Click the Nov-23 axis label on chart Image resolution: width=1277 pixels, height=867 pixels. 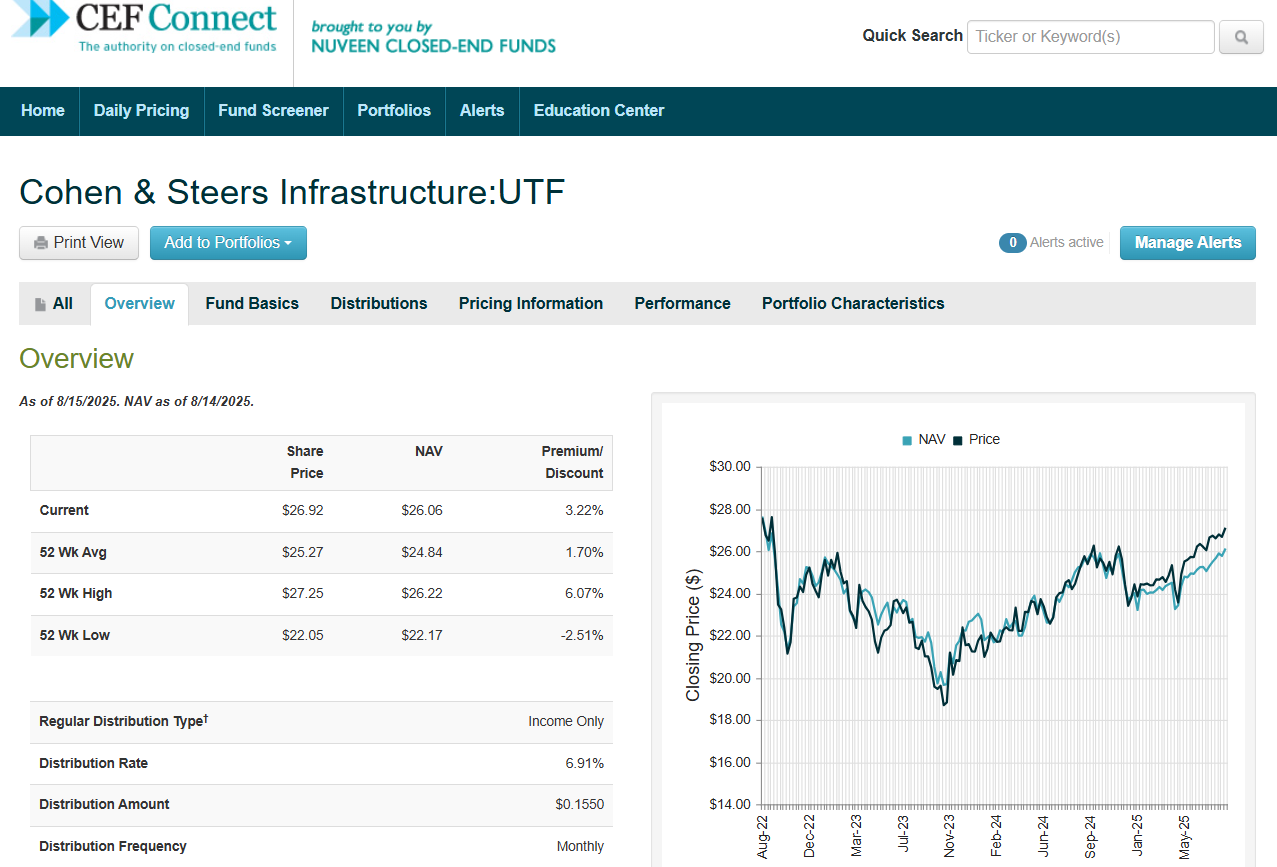point(950,835)
